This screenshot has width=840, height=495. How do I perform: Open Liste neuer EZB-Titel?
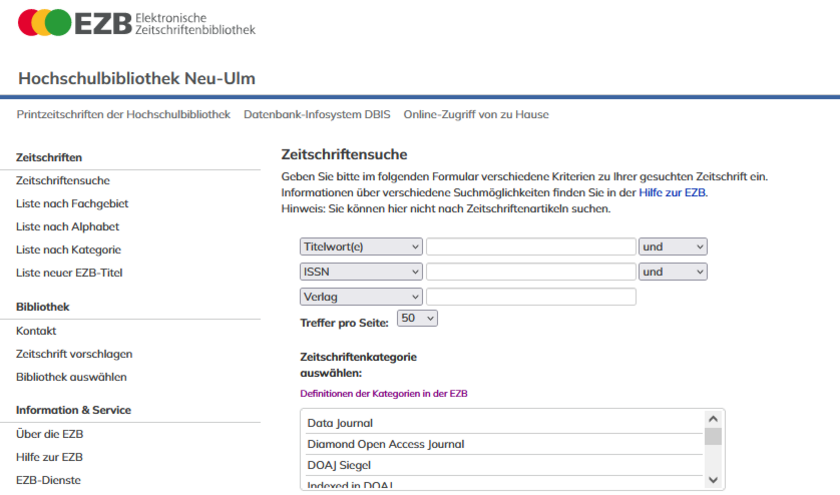click(69, 273)
